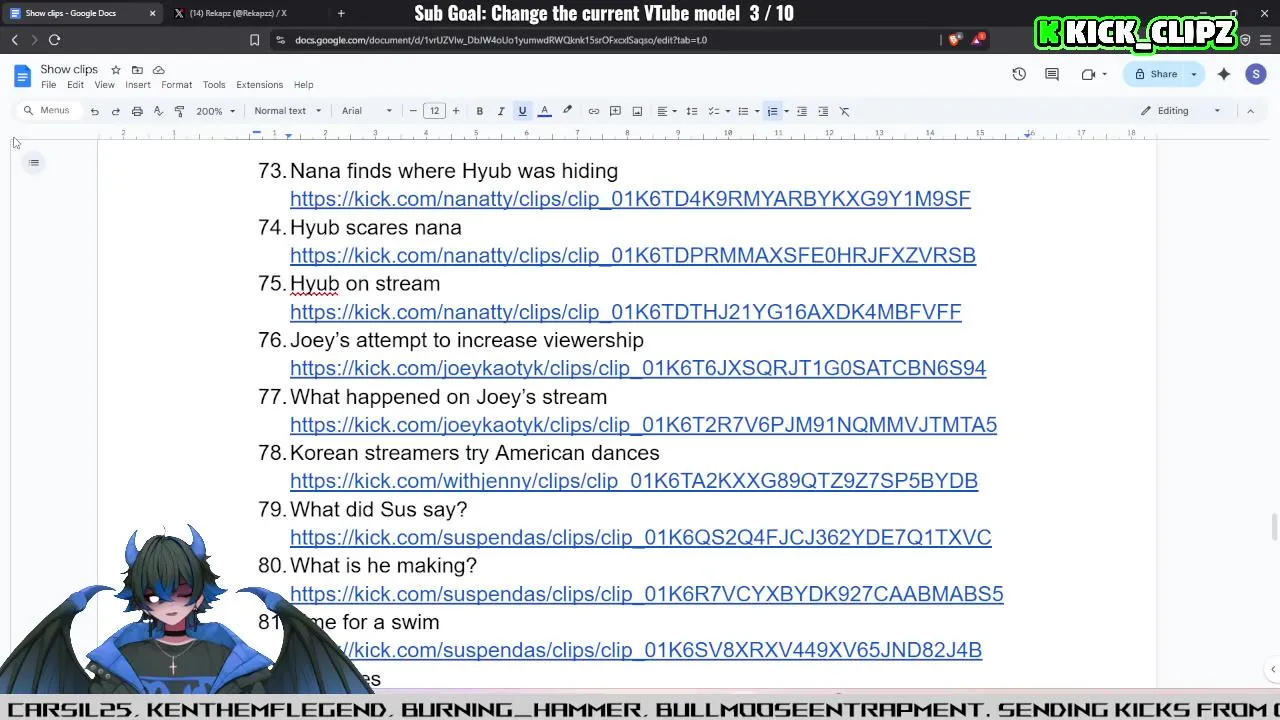Click the Gemini sparkle icon
Viewport: 1280px width, 720px height.
coord(1224,74)
